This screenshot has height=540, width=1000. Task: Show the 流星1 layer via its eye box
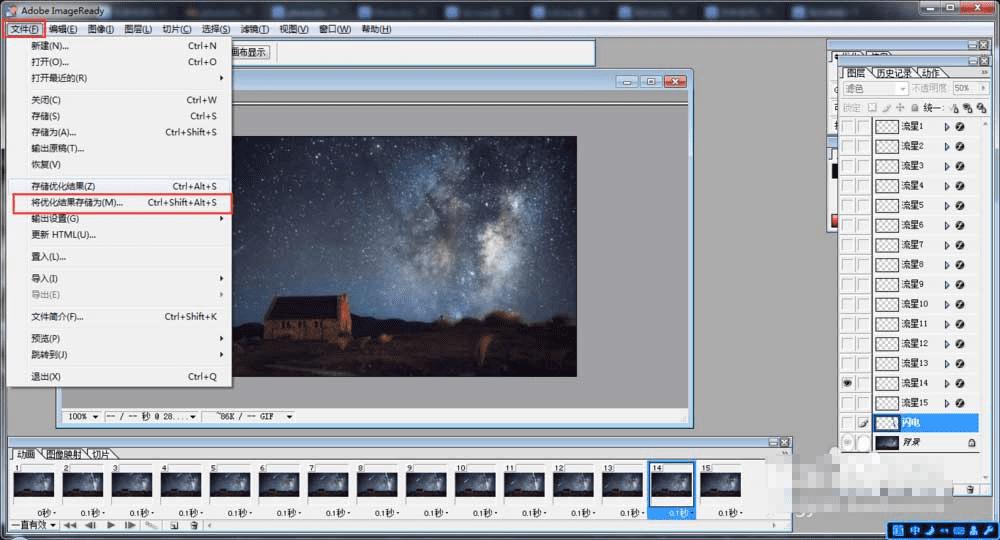[x=848, y=127]
